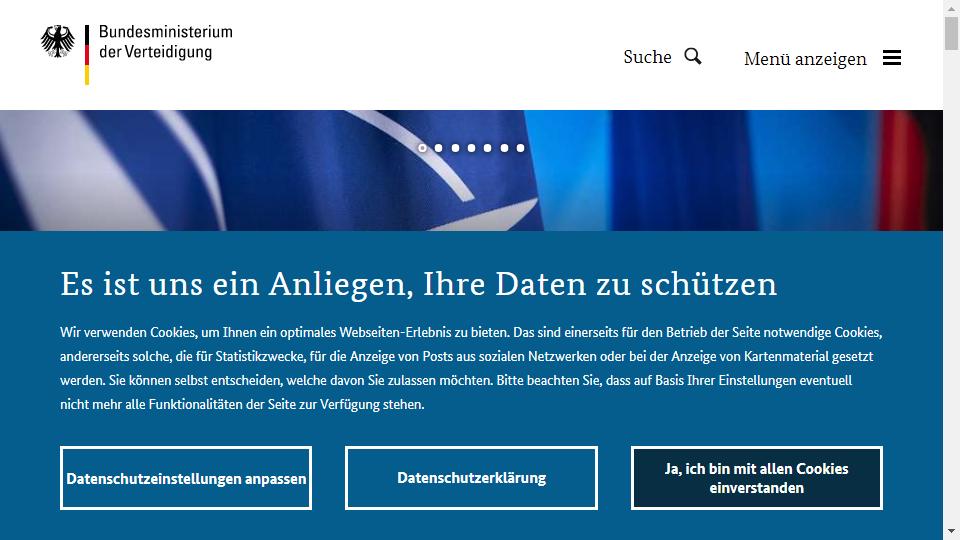Open the hamburger menu icon
The width and height of the screenshot is (960, 540).
click(891, 58)
